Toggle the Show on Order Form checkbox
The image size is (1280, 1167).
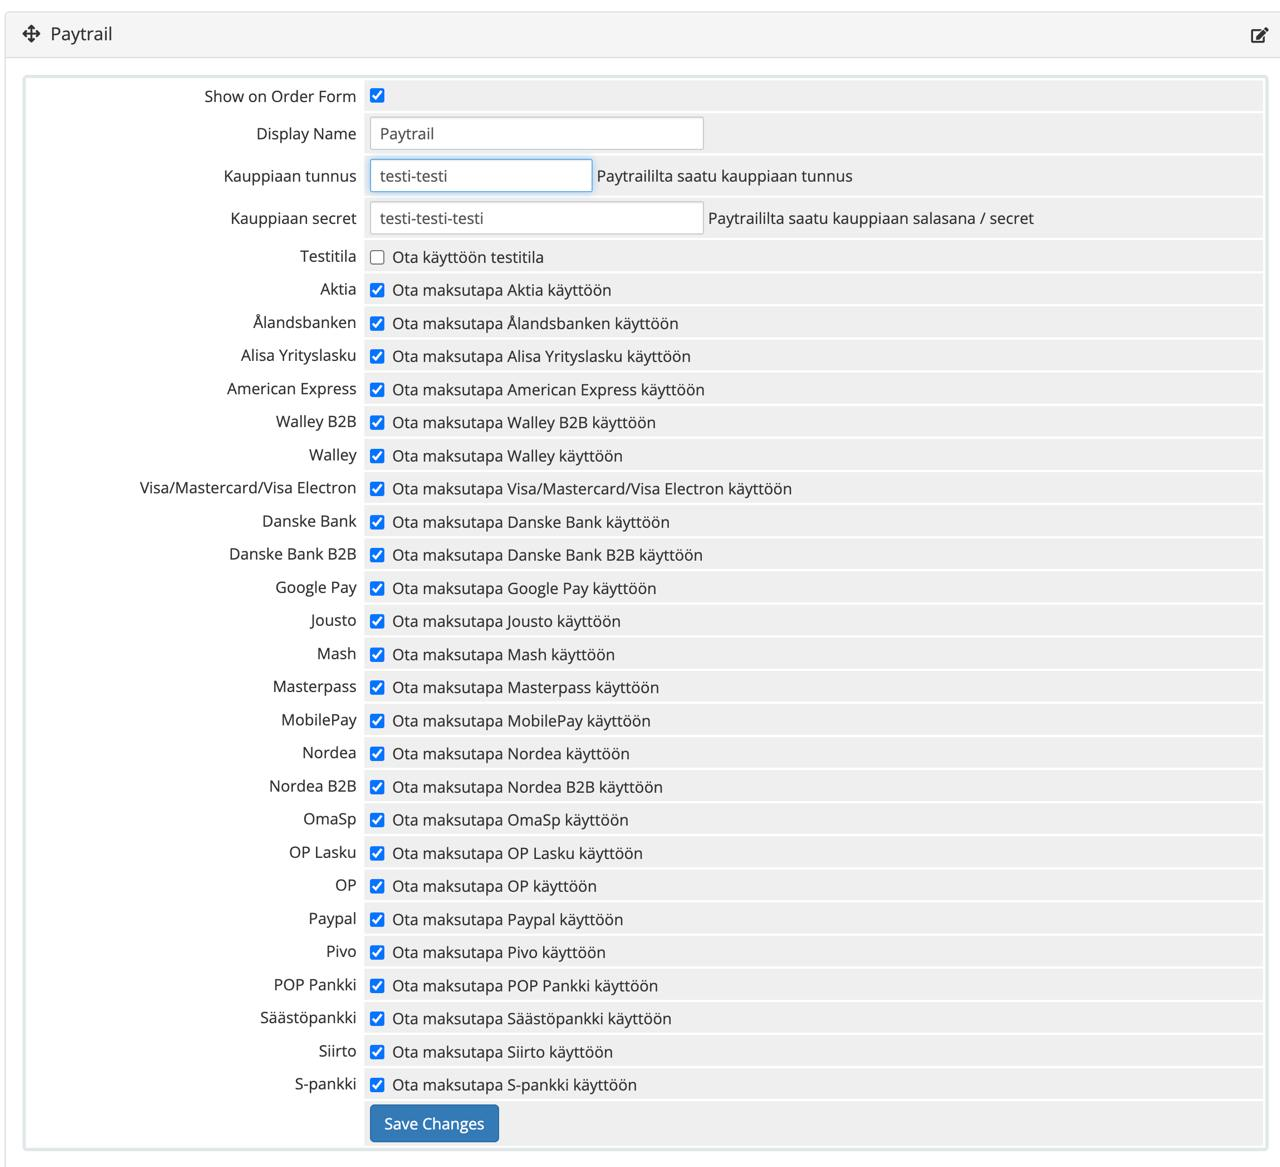click(x=377, y=96)
